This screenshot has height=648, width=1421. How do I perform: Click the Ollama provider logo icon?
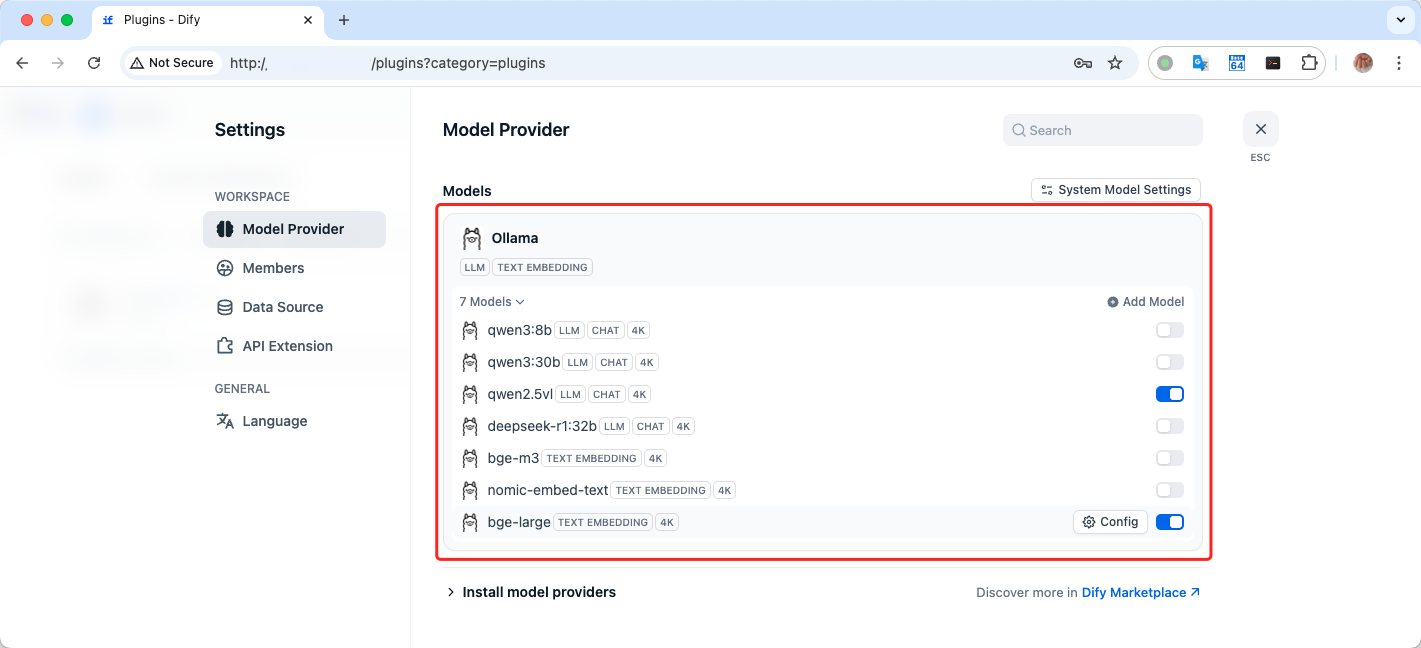click(x=472, y=239)
